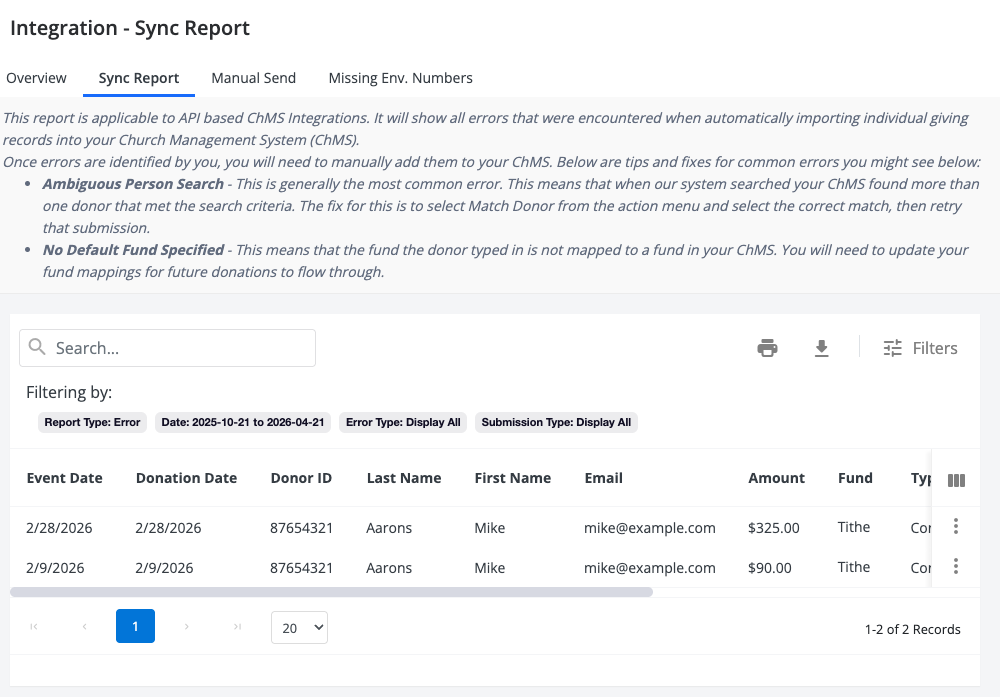Open the column chooser icon
1000x697 pixels.
click(956, 480)
